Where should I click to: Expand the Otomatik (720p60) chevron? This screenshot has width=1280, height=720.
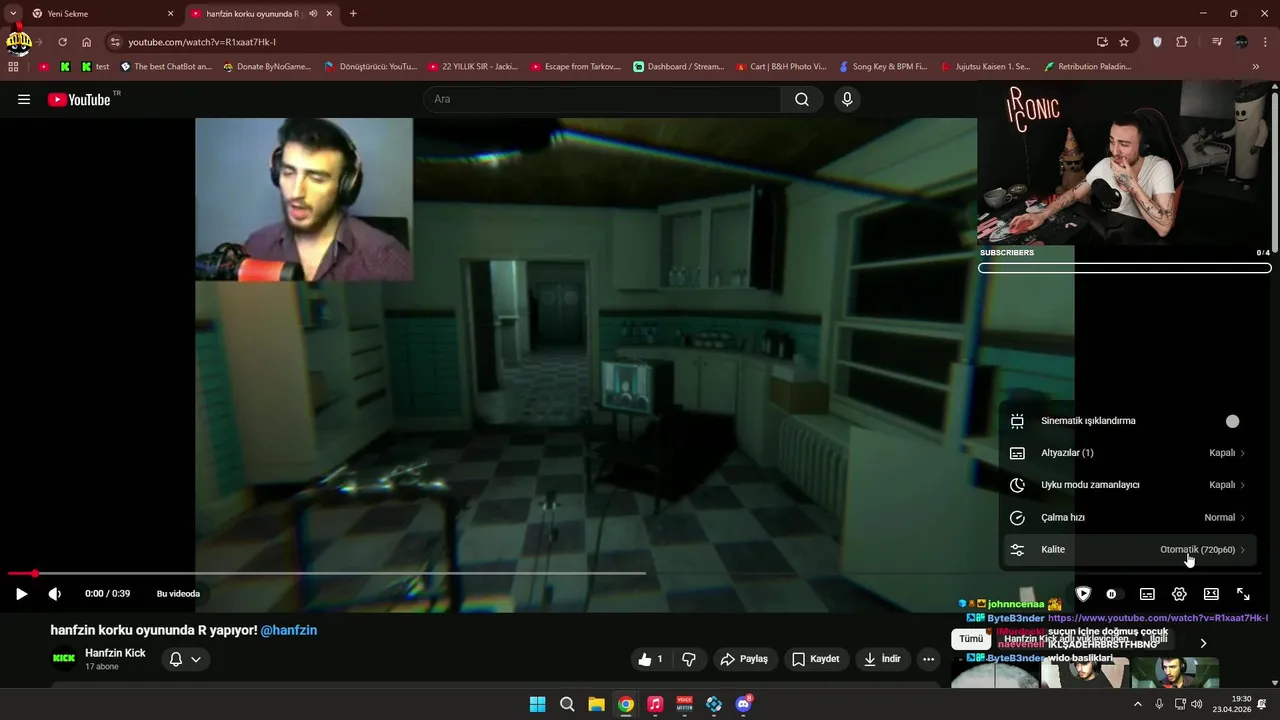point(1242,549)
